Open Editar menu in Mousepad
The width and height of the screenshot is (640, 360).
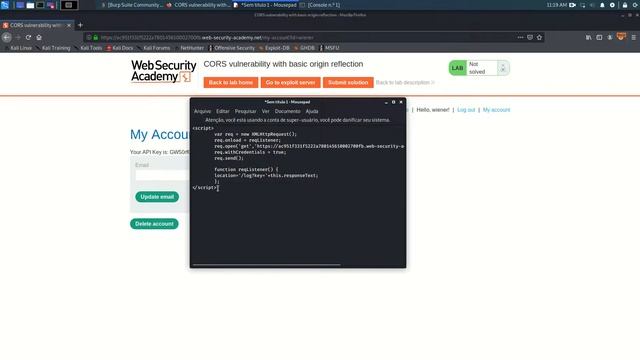[x=222, y=111]
